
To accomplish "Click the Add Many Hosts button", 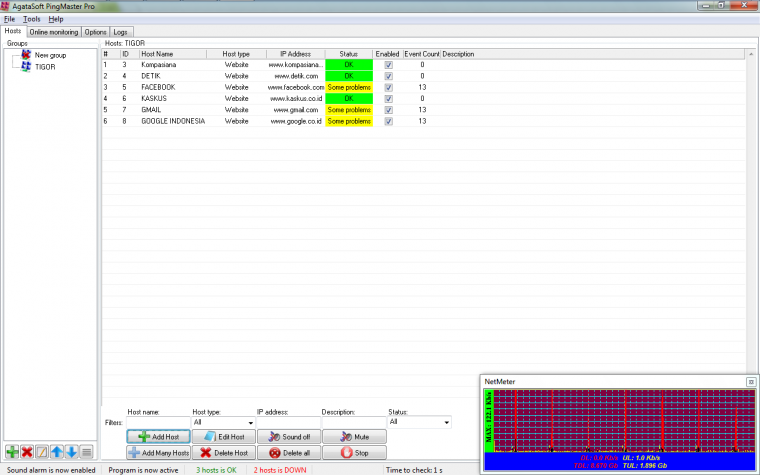I will pyautogui.click(x=158, y=453).
